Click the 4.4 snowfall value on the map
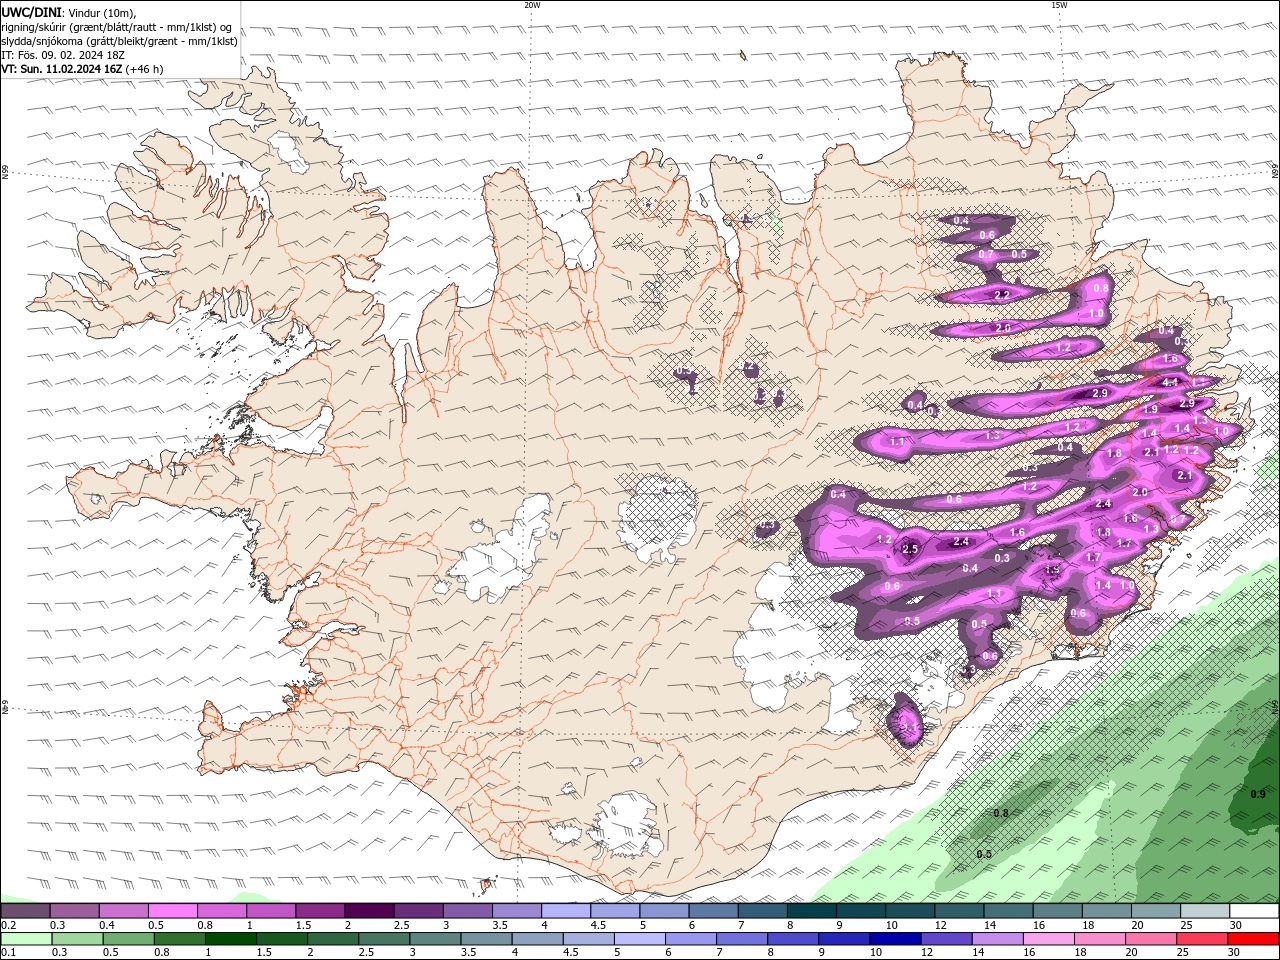The width and height of the screenshot is (1280, 960). pyautogui.click(x=1170, y=381)
